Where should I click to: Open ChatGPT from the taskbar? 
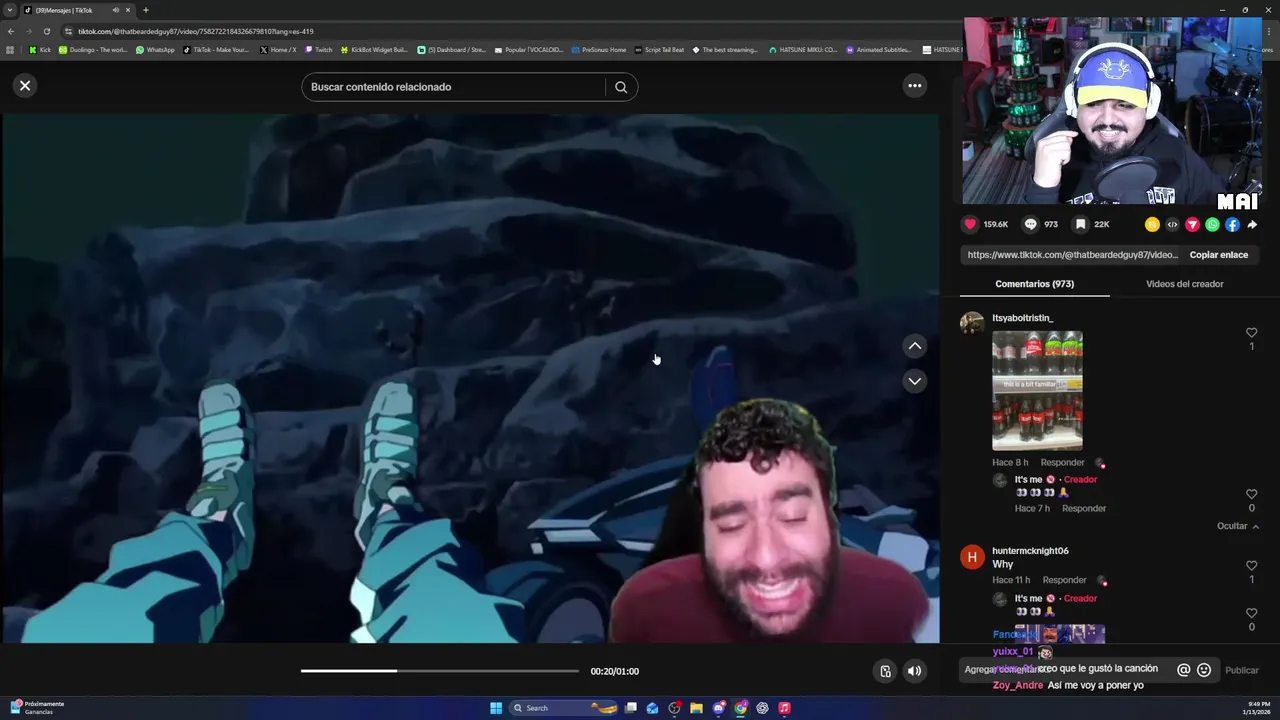point(762,708)
